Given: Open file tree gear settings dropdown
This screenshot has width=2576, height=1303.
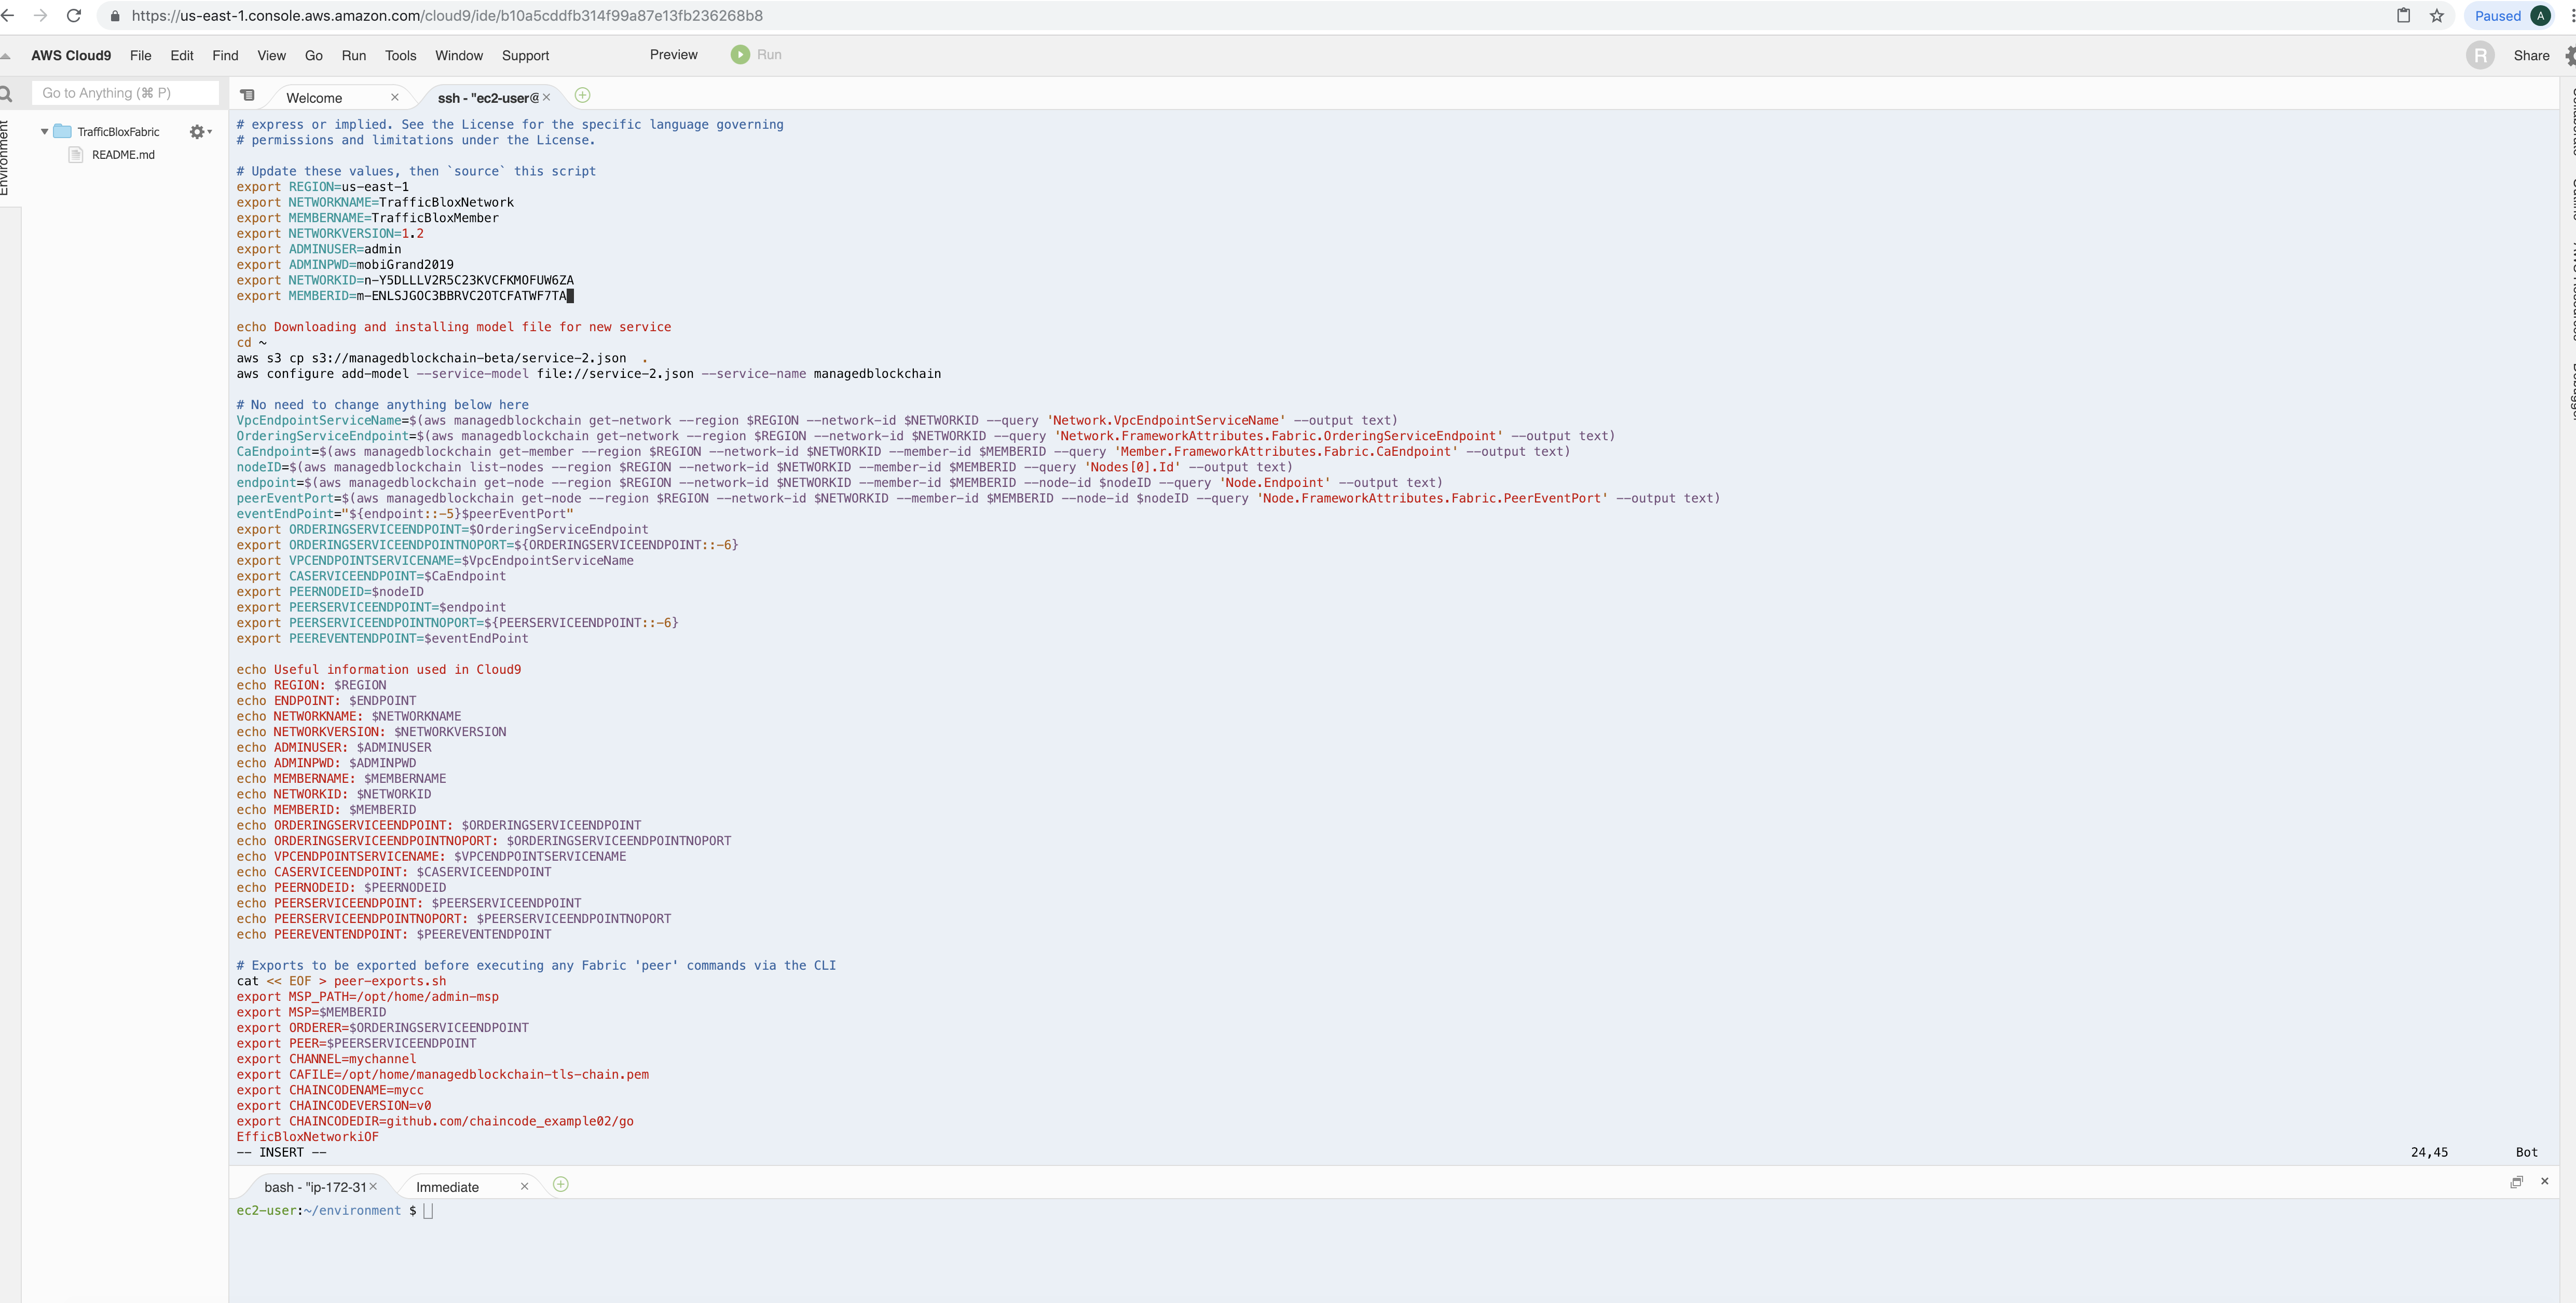Looking at the screenshot, I should (x=200, y=132).
